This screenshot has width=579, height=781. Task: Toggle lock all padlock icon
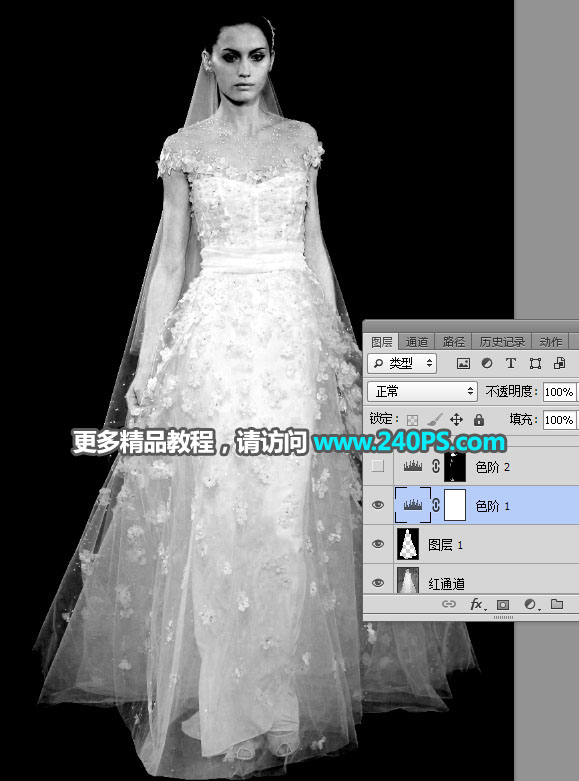pos(479,420)
